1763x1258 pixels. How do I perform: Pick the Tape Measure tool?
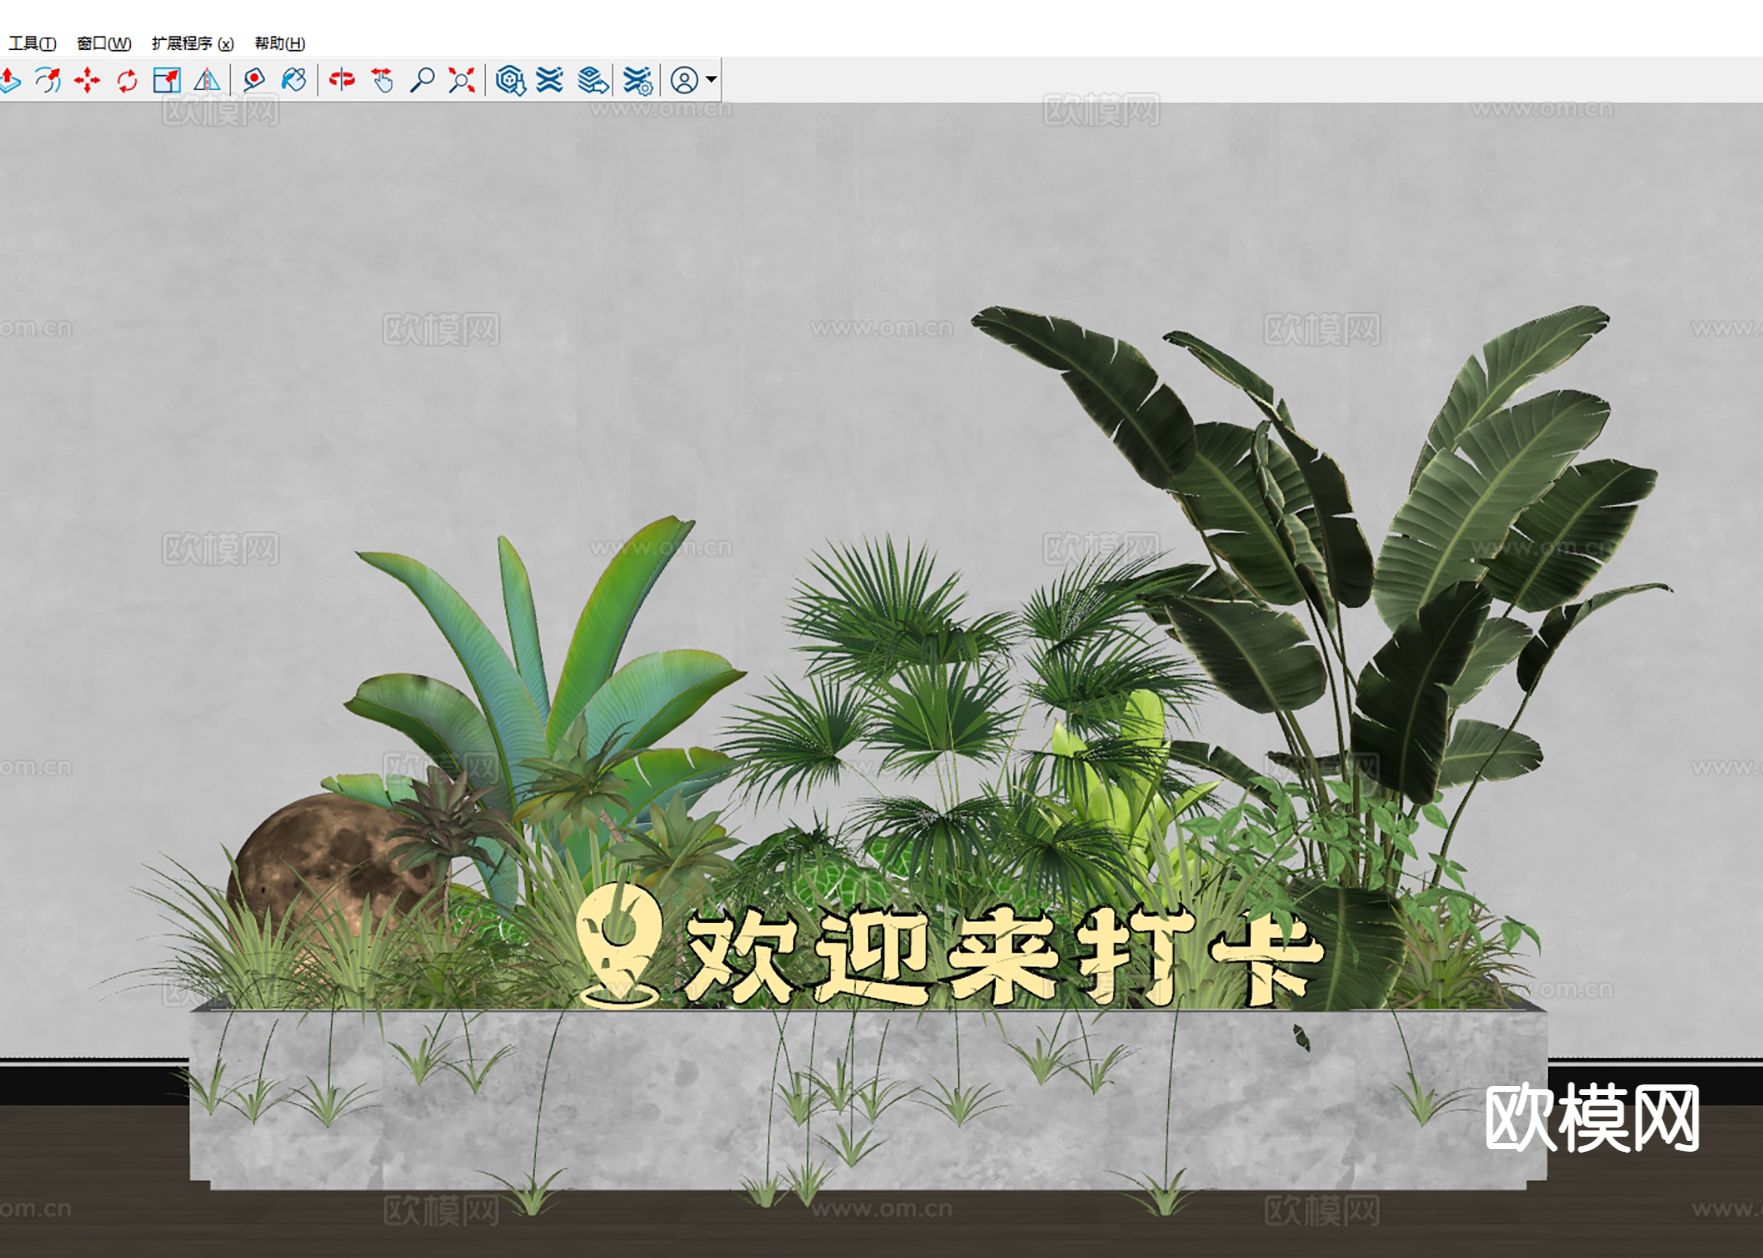(x=253, y=80)
